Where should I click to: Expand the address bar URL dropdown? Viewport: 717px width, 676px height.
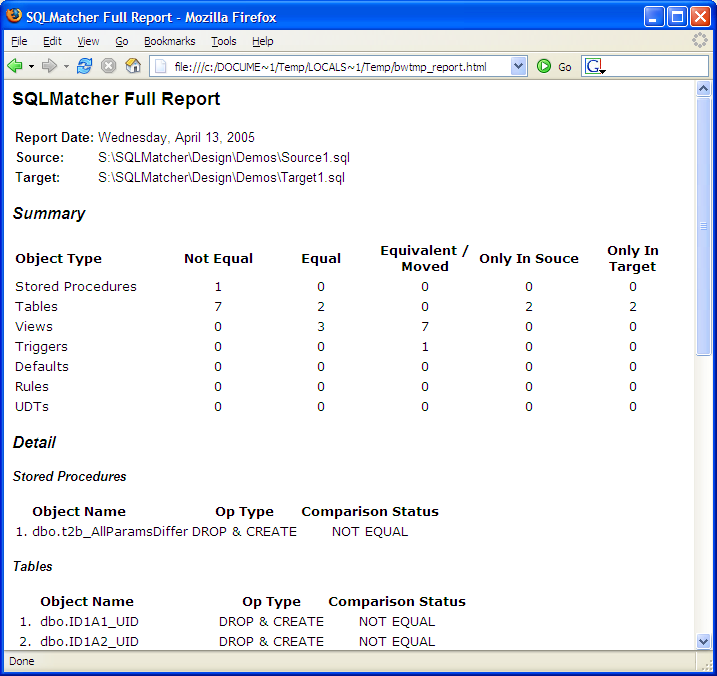(518, 66)
